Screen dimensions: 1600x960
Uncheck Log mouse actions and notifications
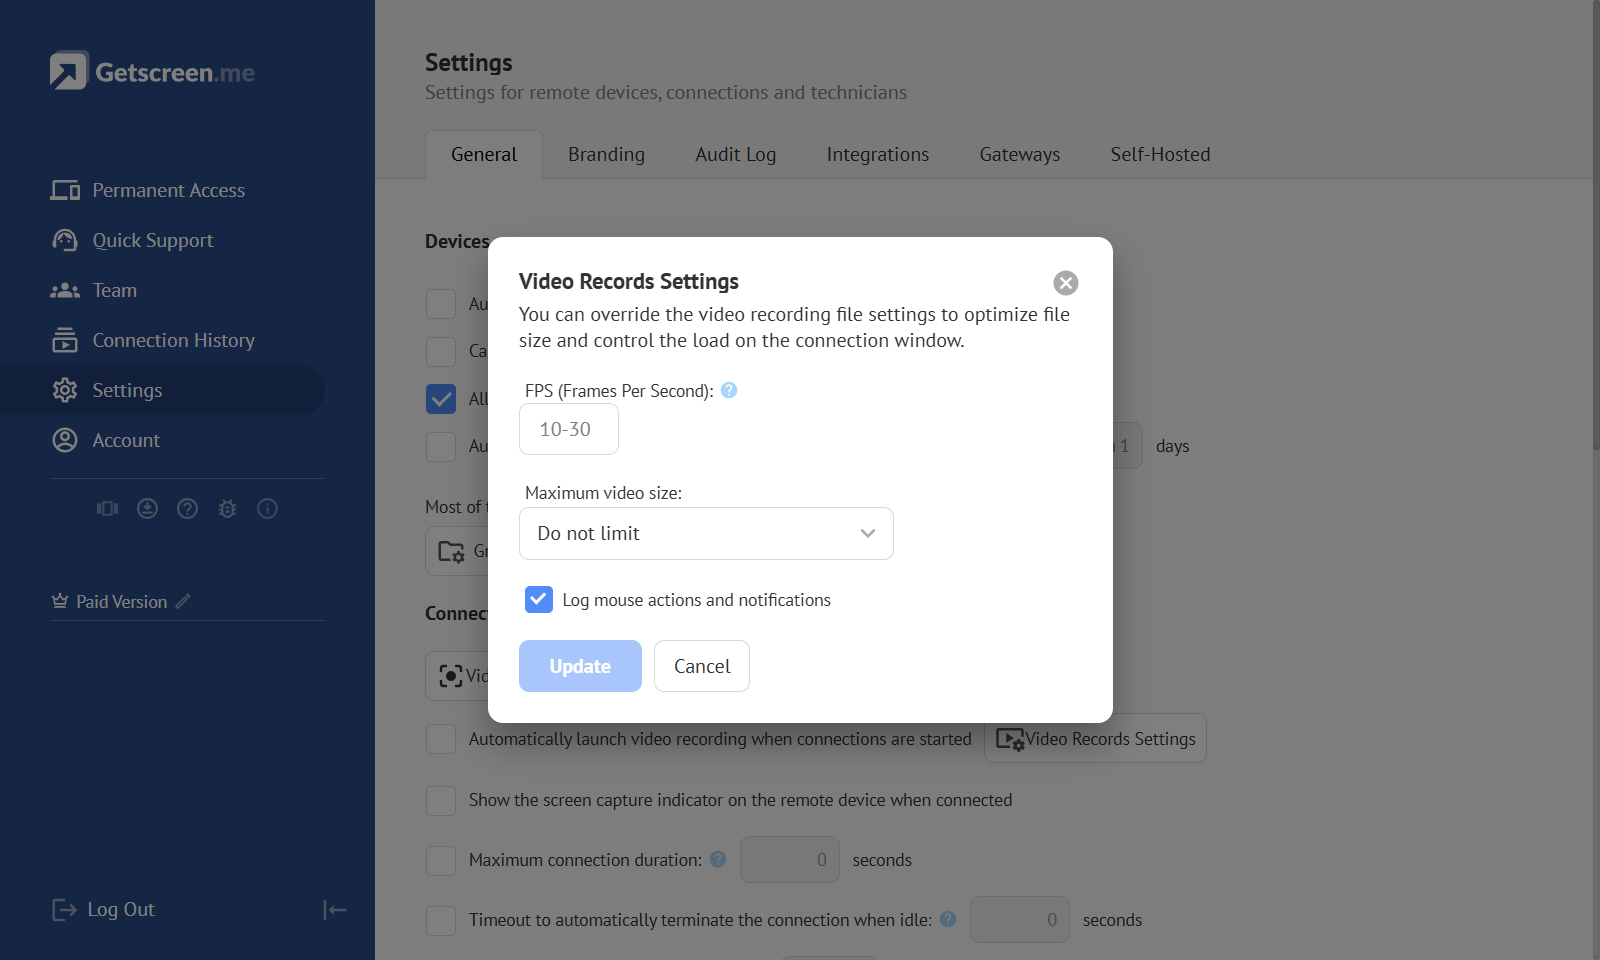click(x=539, y=599)
